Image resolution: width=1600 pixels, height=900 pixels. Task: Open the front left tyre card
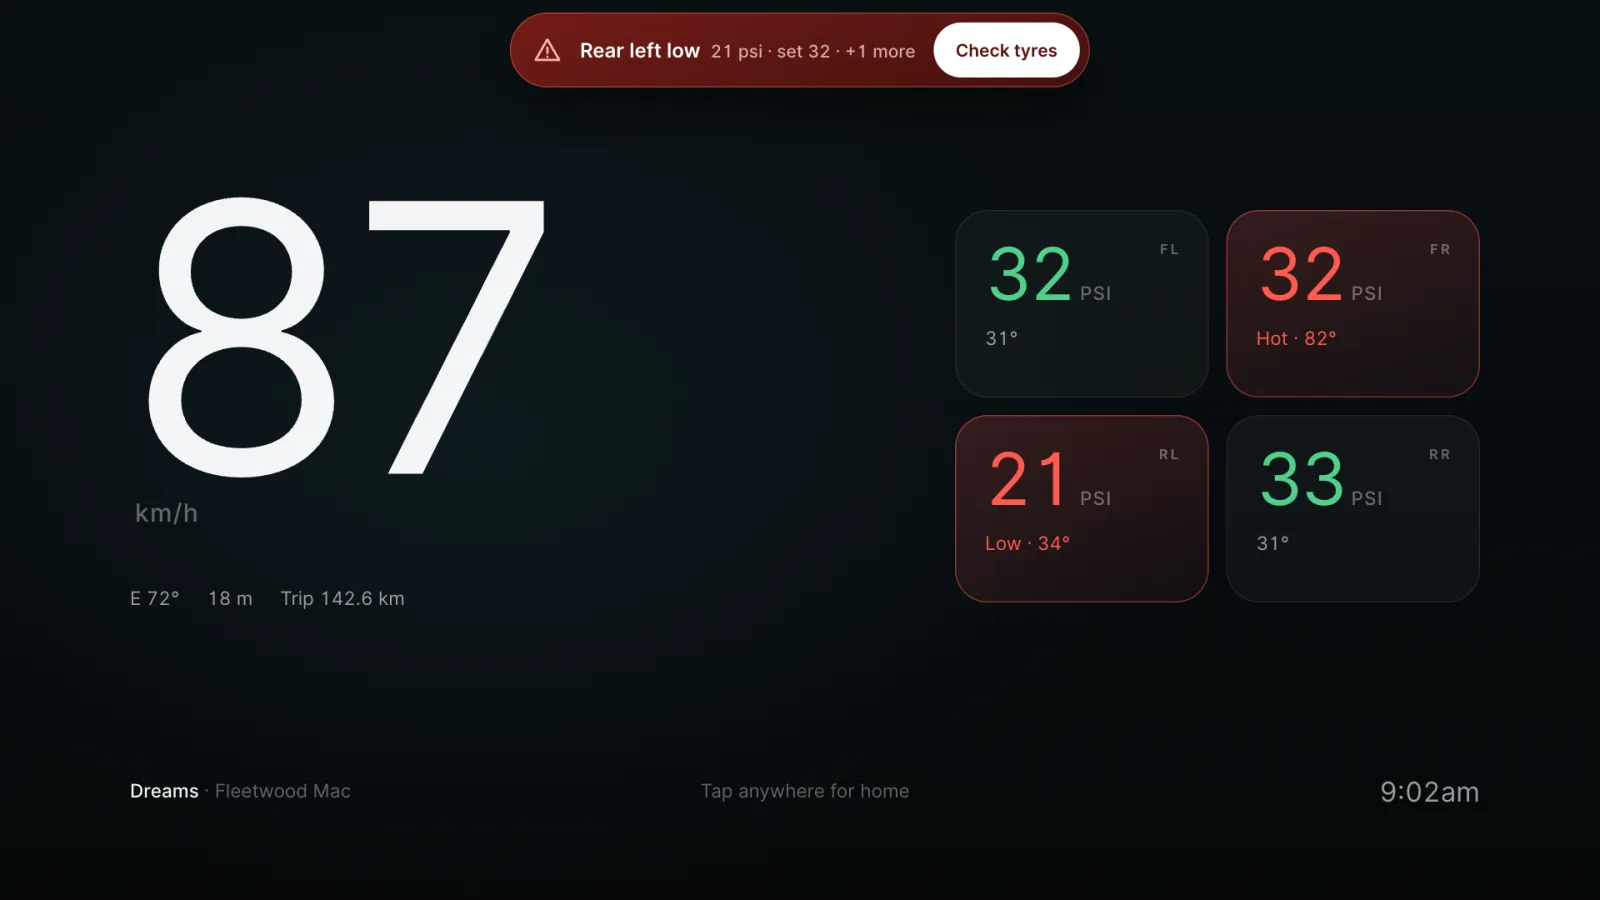point(1082,304)
